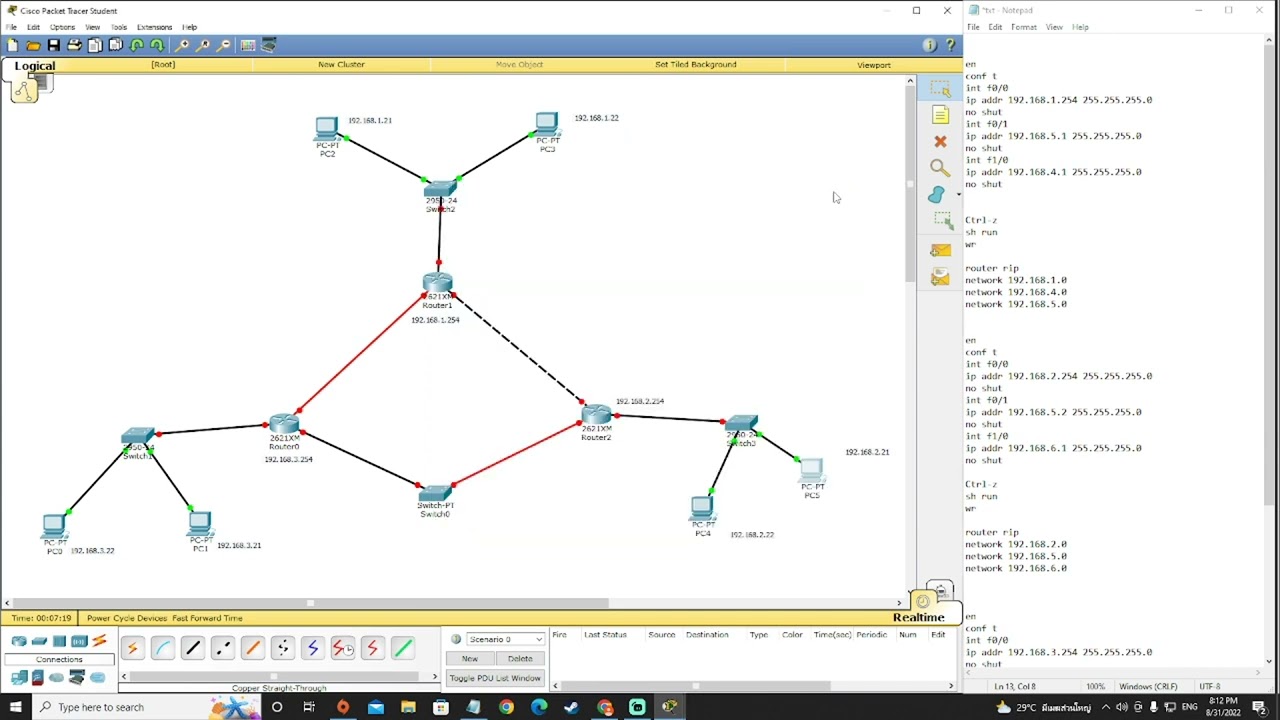
Task: Activate the Delete tool
Action: pos(940,142)
